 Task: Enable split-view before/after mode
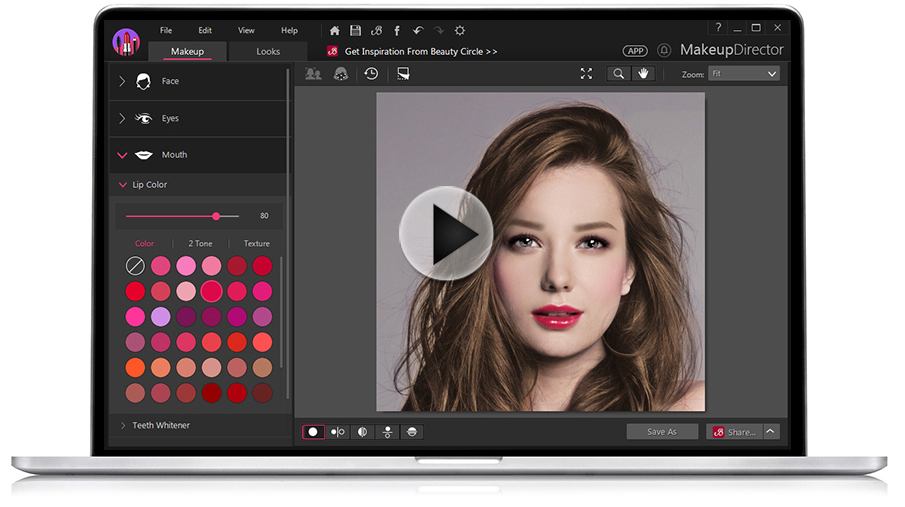[x=362, y=432]
